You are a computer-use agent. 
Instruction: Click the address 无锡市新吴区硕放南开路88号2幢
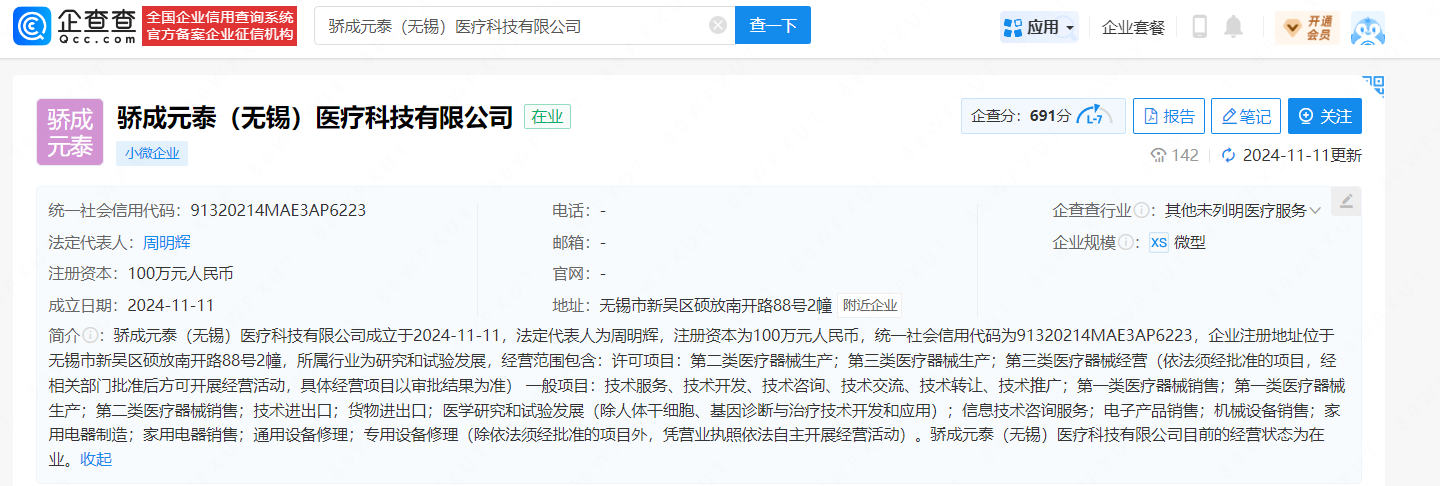click(716, 305)
